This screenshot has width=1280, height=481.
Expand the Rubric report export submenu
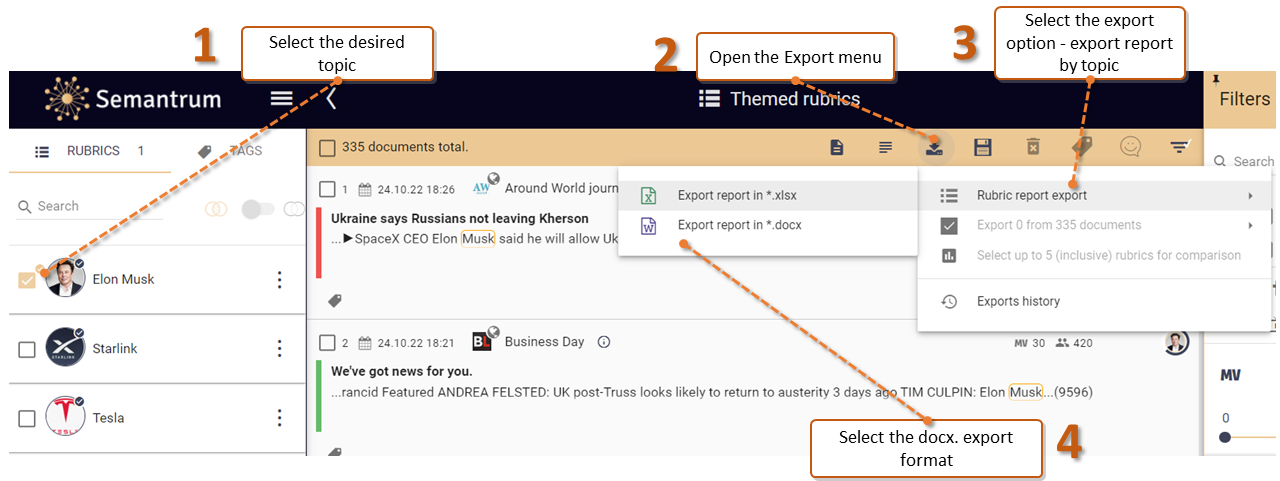coord(1031,196)
